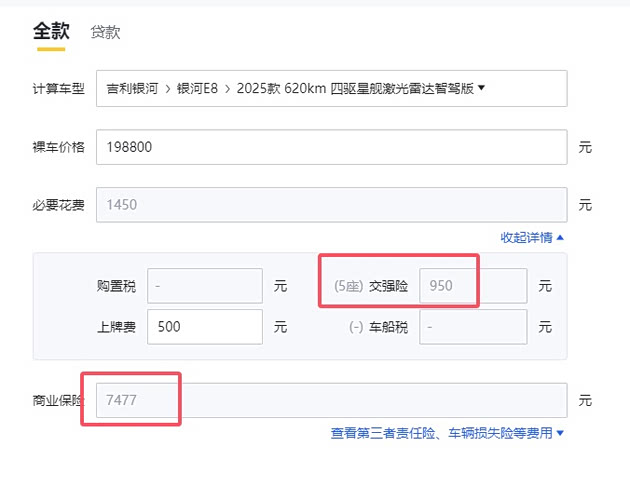Click the 购置税 input field
The image size is (630, 487).
[205, 286]
